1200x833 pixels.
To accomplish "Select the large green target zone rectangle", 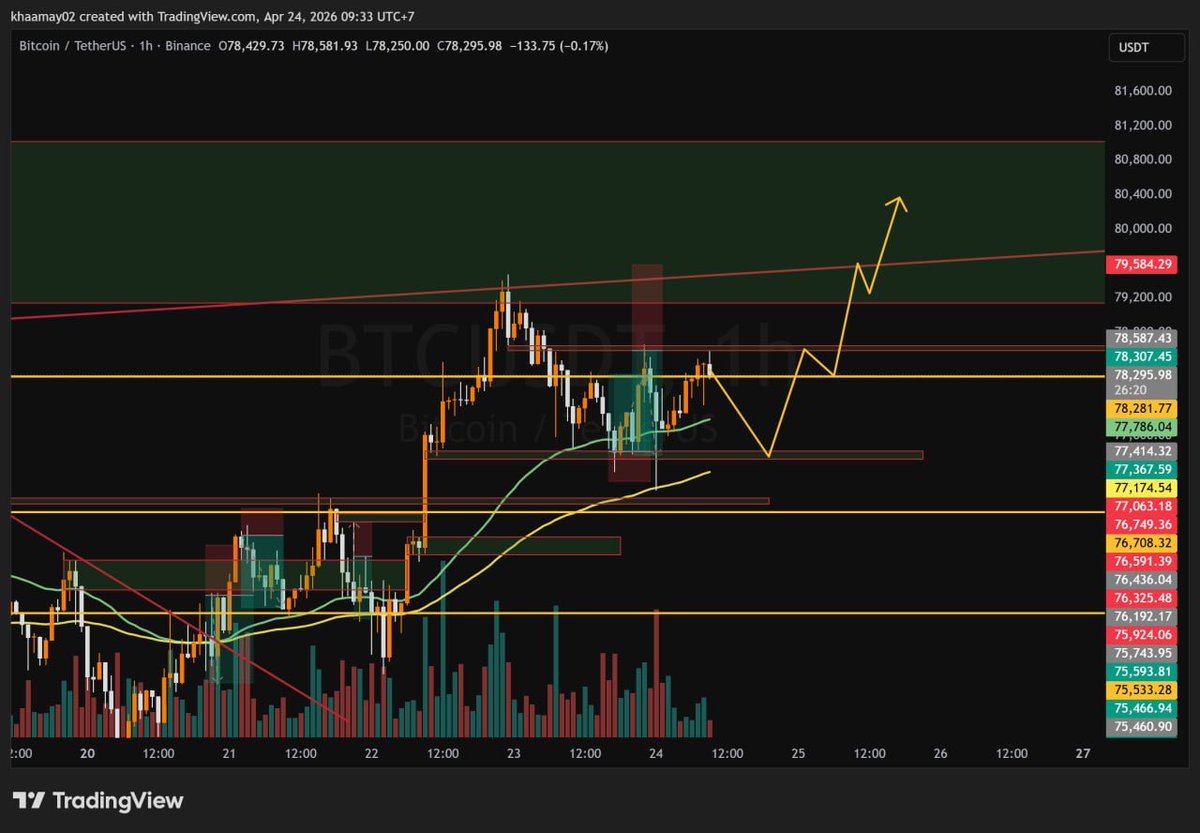I will 557,222.
